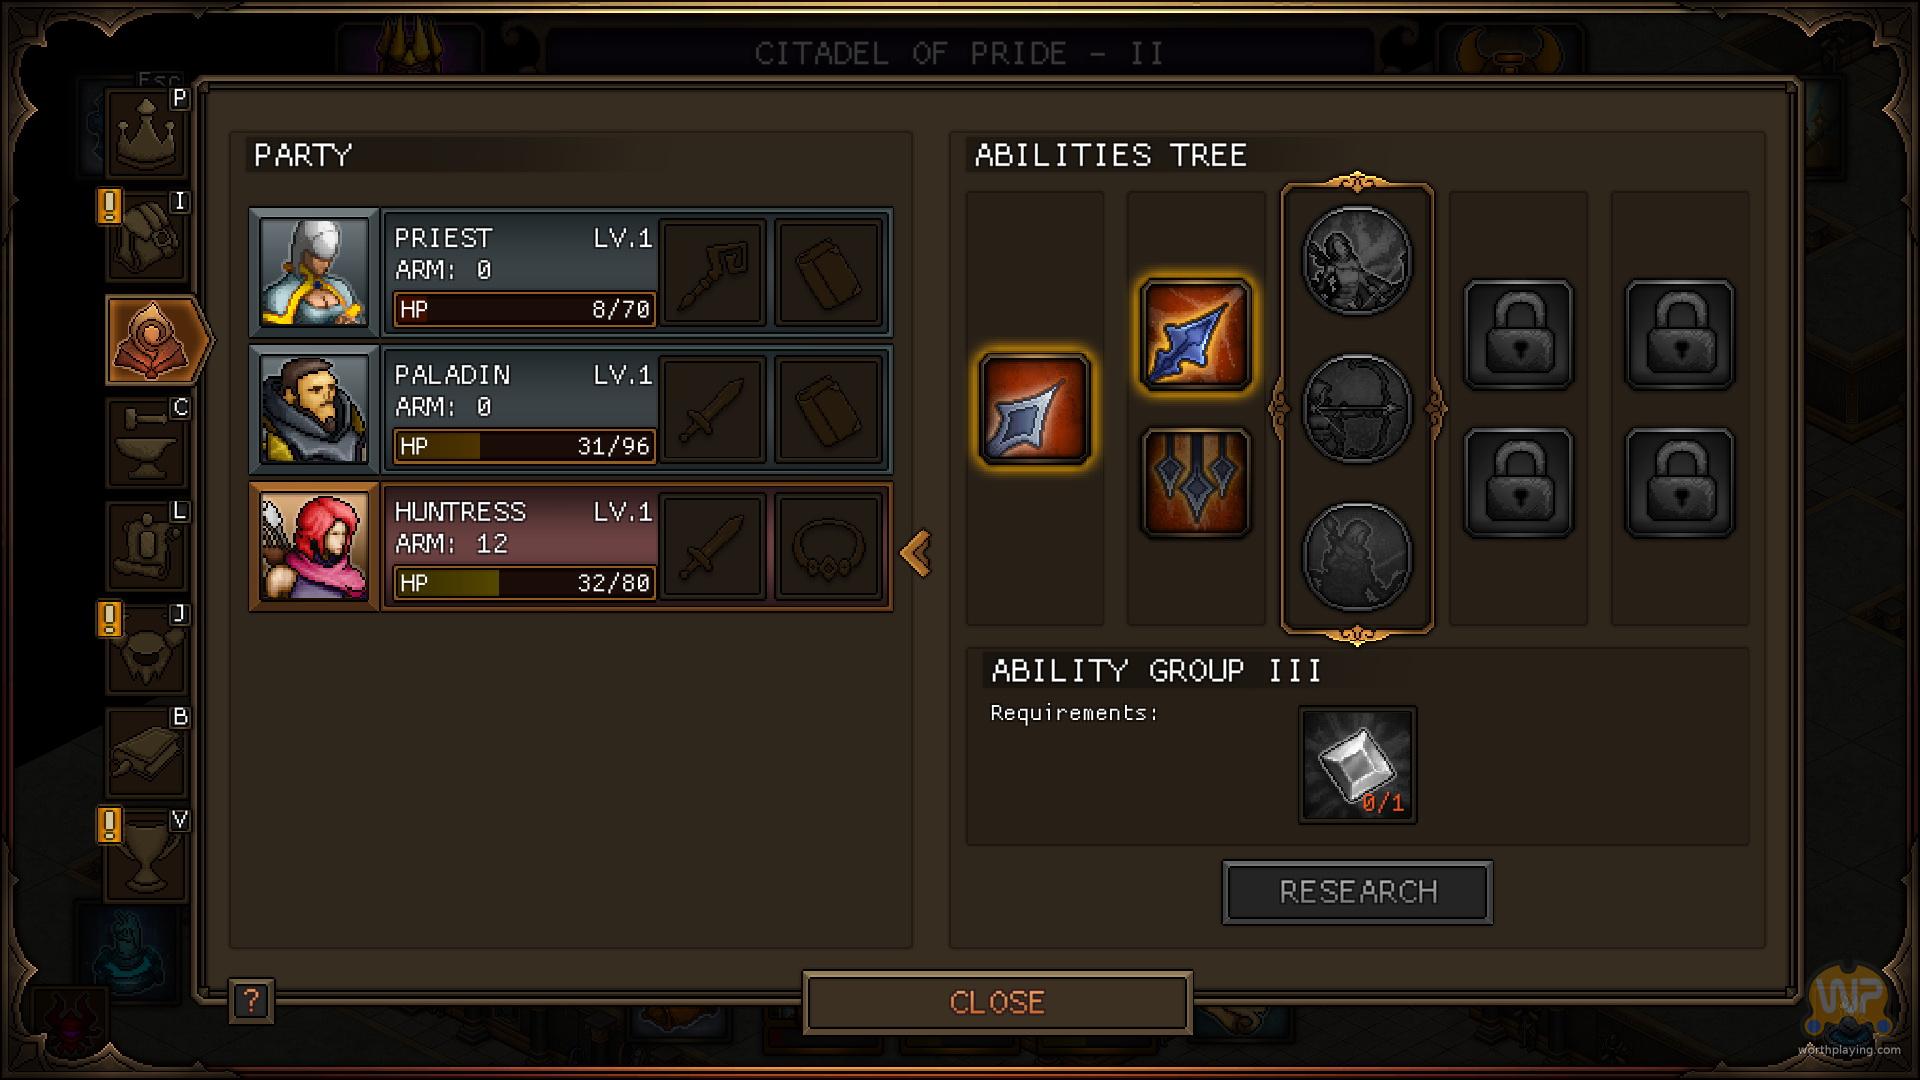Click the white gem requirement icon
This screenshot has width=1920, height=1080.
[1357, 765]
